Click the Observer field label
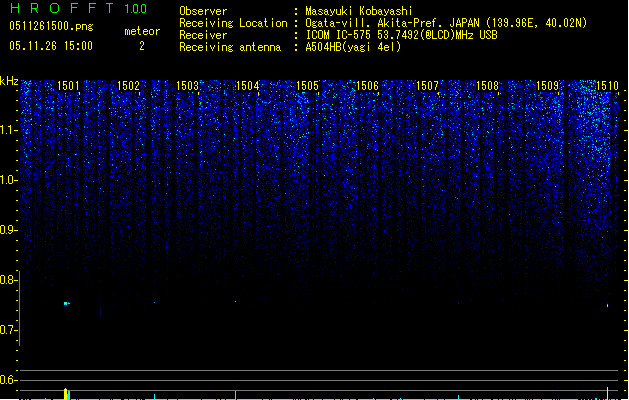The width and height of the screenshot is (629, 400). pos(203,11)
